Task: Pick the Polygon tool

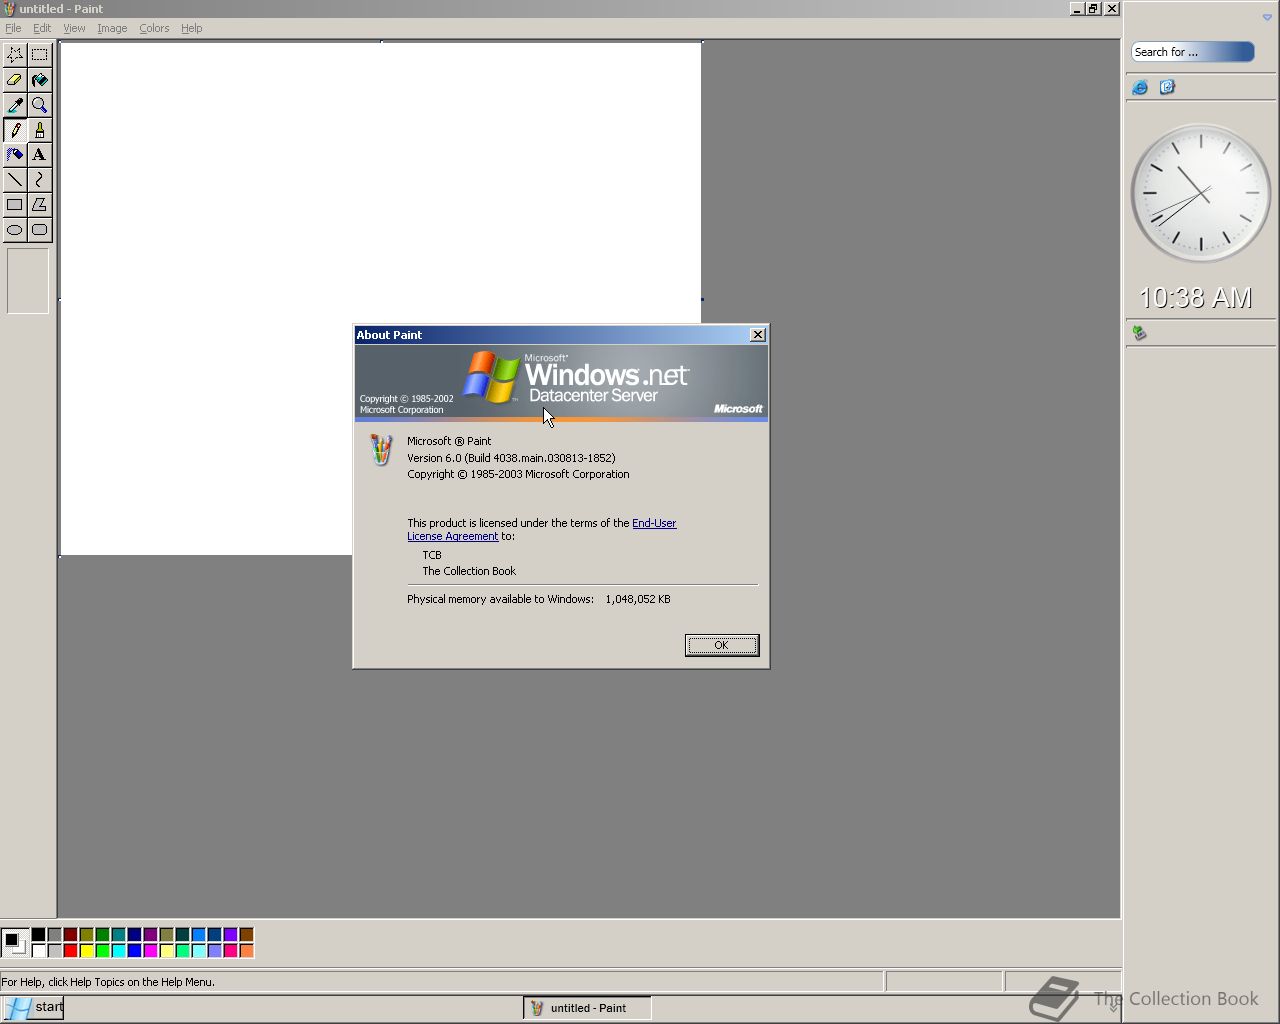Action: (39, 205)
